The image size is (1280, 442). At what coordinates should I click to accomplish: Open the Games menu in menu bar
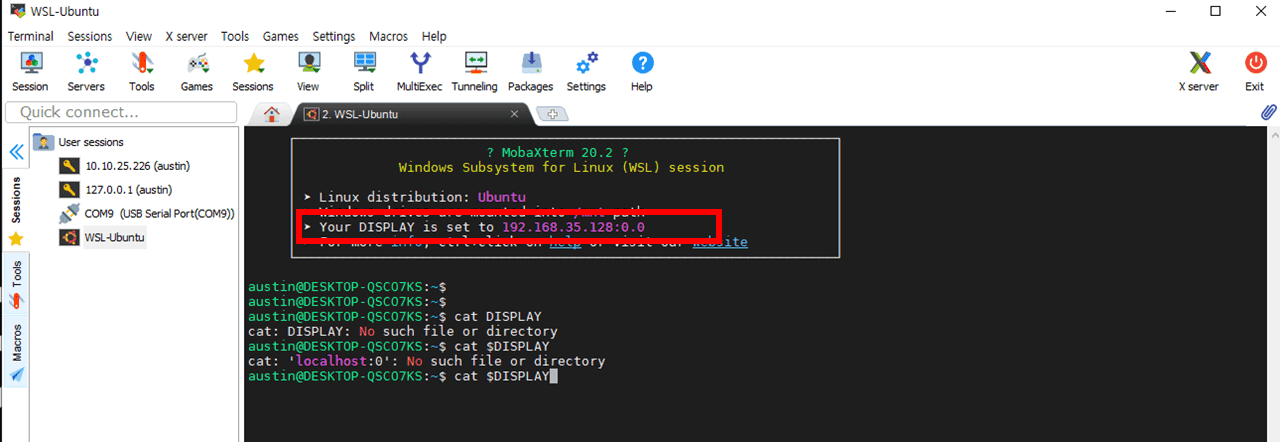(281, 36)
